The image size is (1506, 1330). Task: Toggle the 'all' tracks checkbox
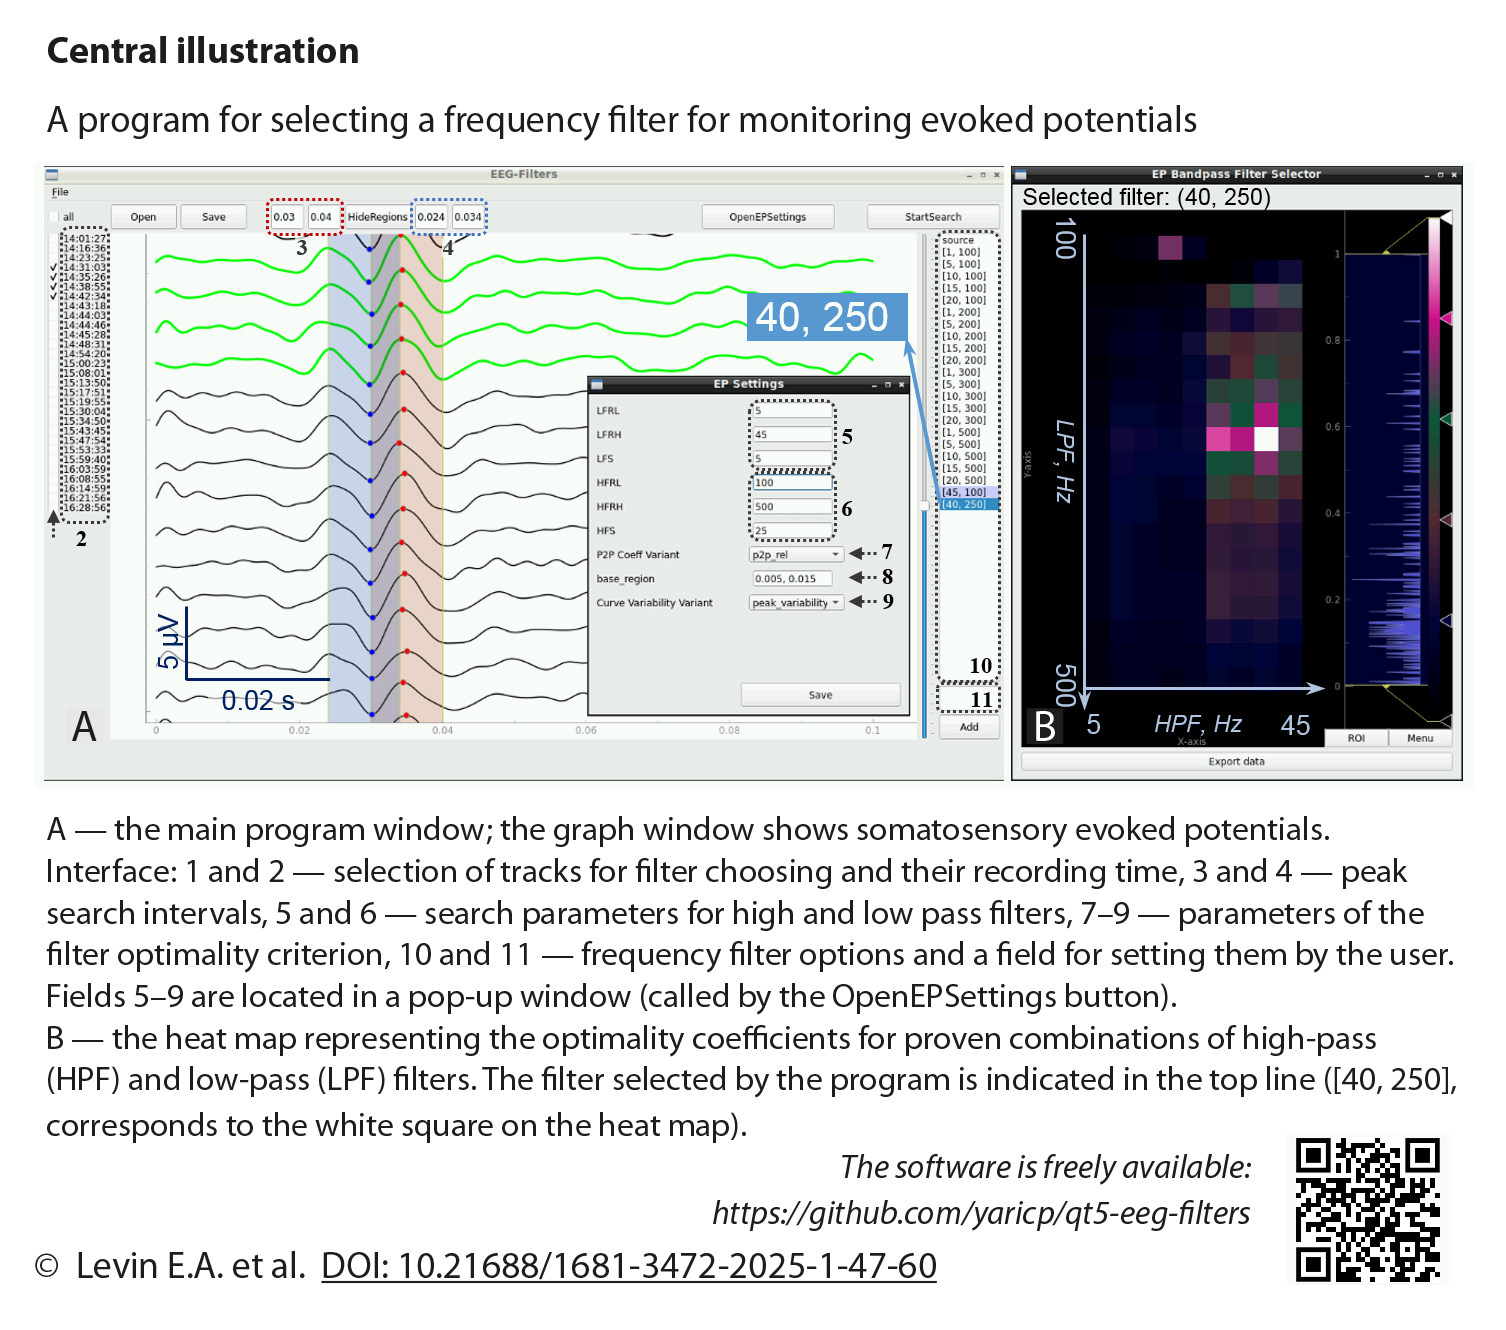coord(54,217)
